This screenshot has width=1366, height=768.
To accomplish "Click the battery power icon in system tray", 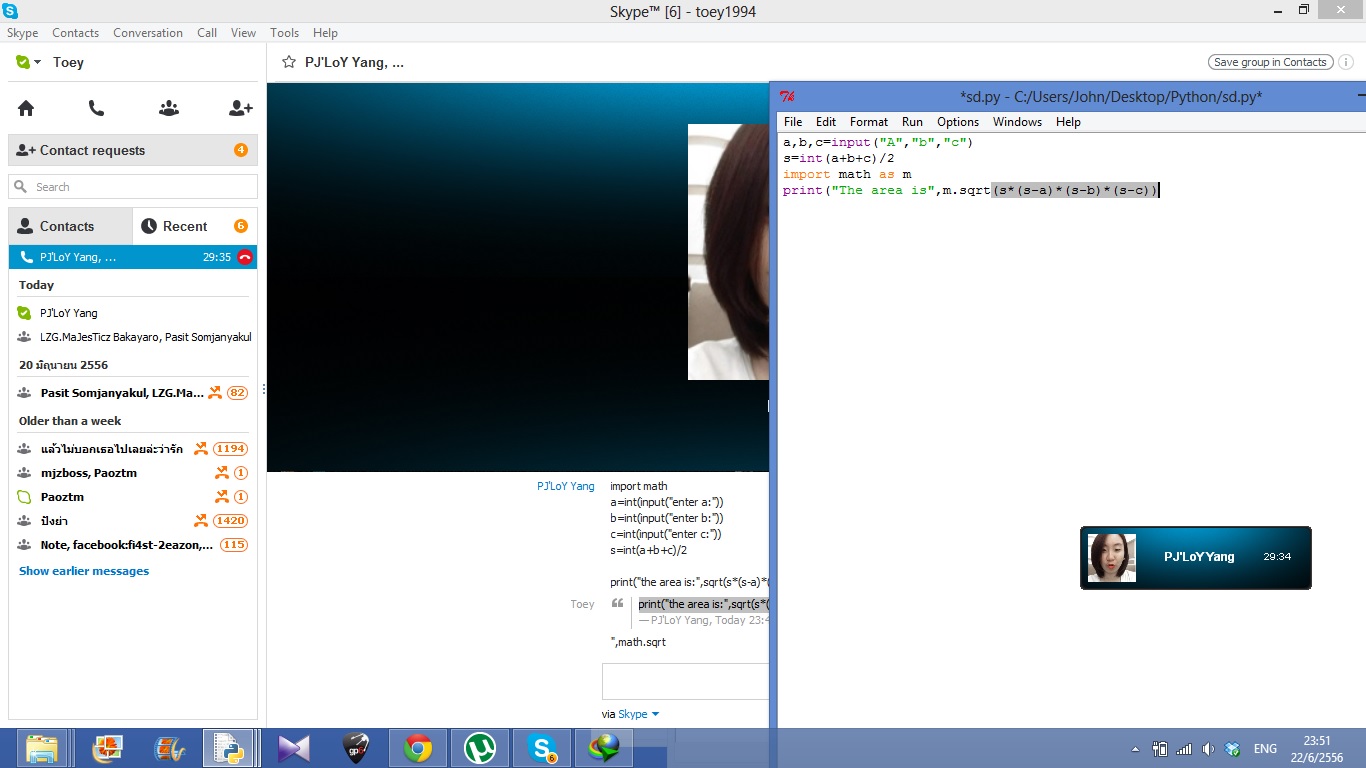I will pyautogui.click(x=1160, y=749).
